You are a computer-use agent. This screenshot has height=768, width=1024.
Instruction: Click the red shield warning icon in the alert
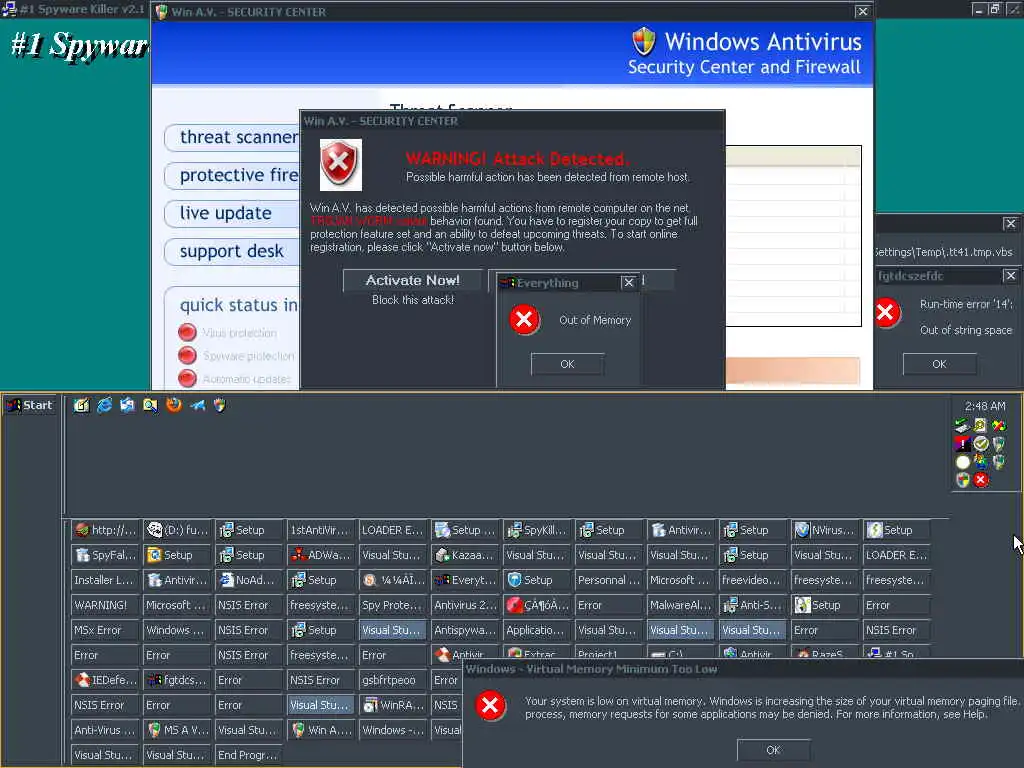tap(340, 165)
